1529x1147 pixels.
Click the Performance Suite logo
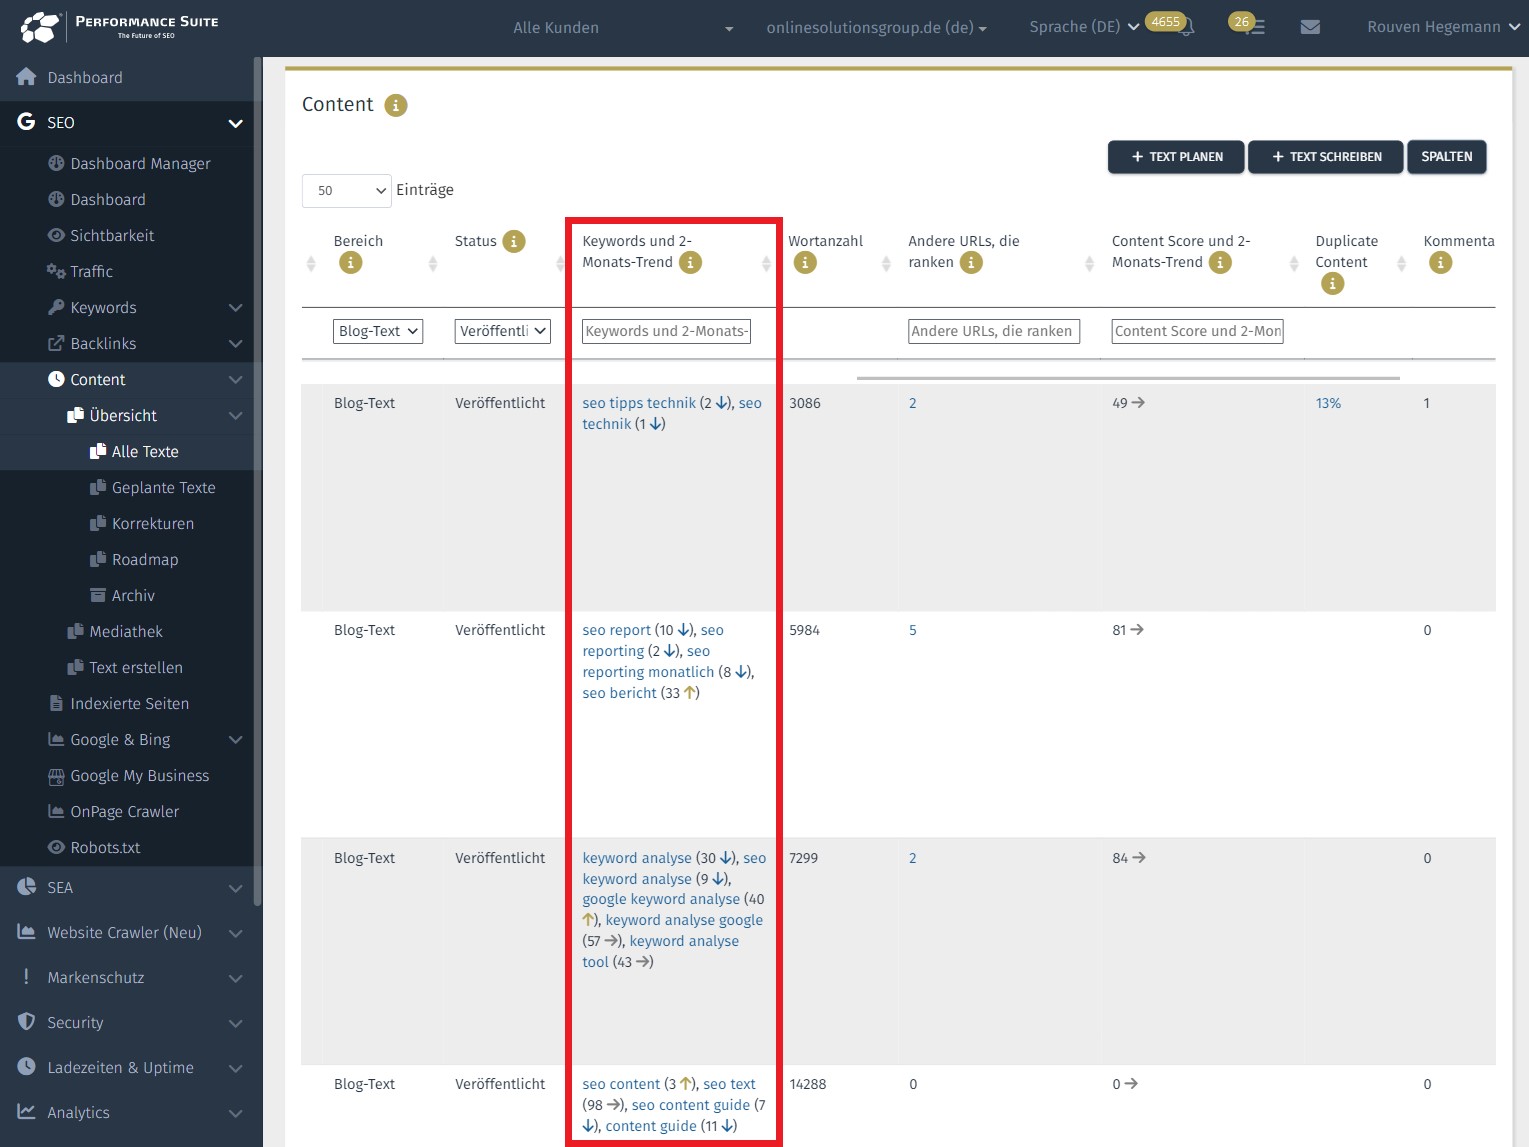119,27
